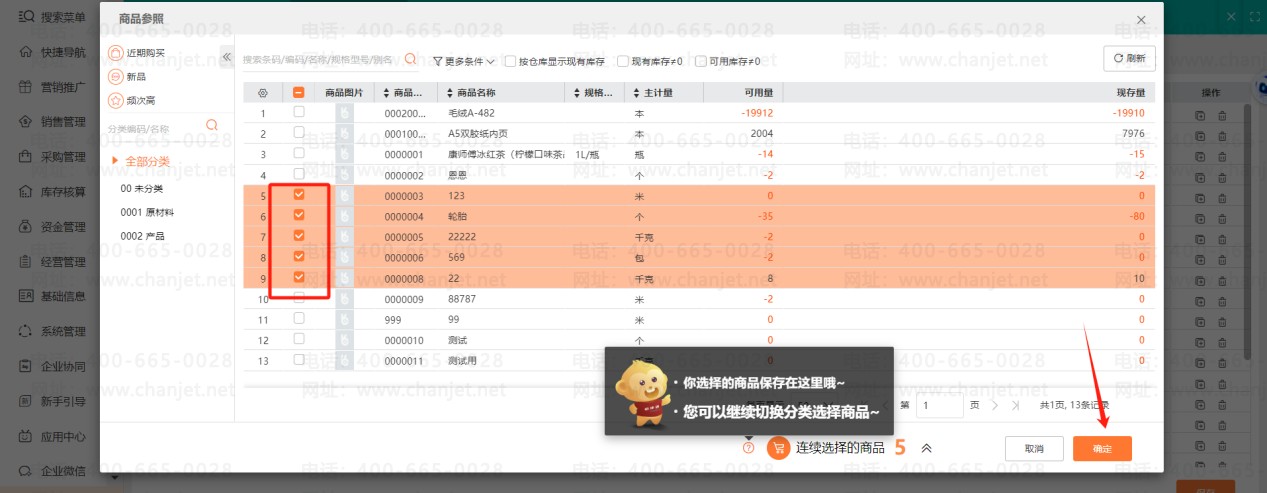1267x493 pixels.
Task: Click the 系统管理 sidebar icon
Action: pyautogui.click(x=27, y=331)
